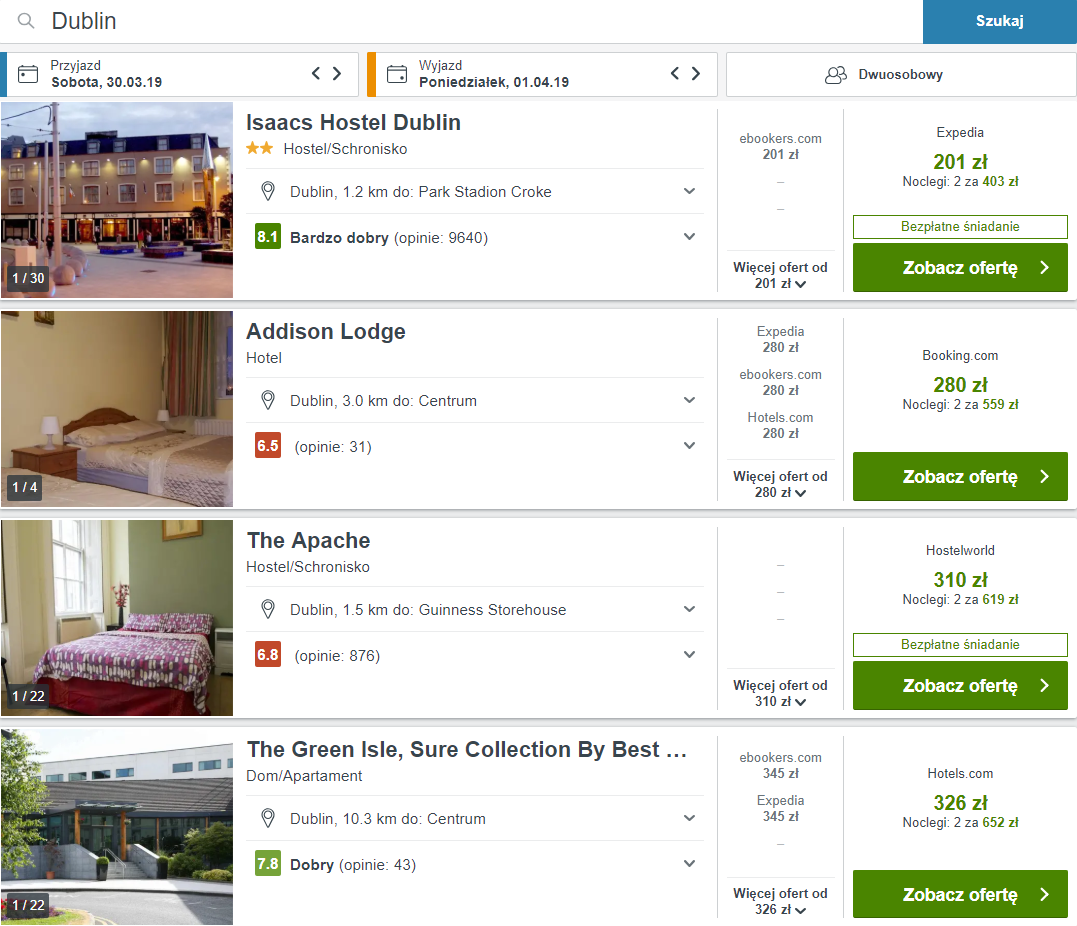Expand Isaacs Hostel location details chevron

click(690, 191)
